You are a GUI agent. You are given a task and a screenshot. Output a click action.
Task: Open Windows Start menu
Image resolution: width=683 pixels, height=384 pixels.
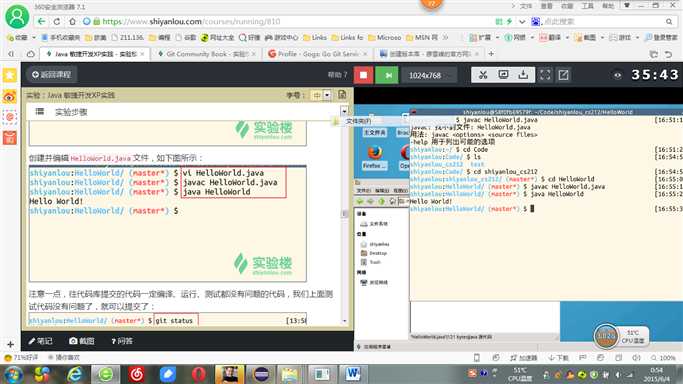12,374
